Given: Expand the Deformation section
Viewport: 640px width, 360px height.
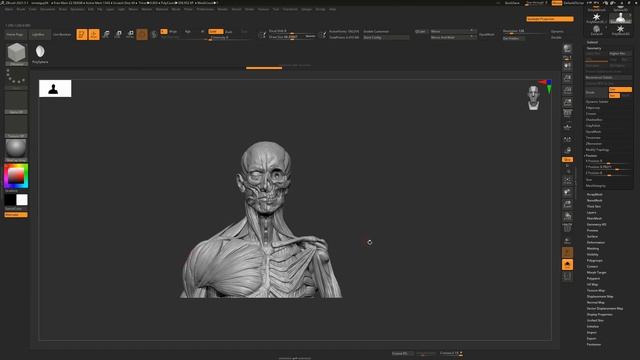Looking at the screenshot, I should tap(596, 242).
